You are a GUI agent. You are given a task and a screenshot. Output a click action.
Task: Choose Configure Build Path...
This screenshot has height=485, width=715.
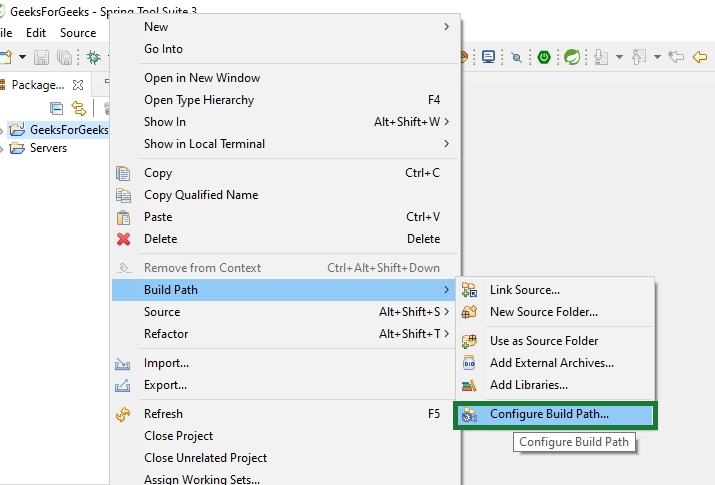[556, 414]
